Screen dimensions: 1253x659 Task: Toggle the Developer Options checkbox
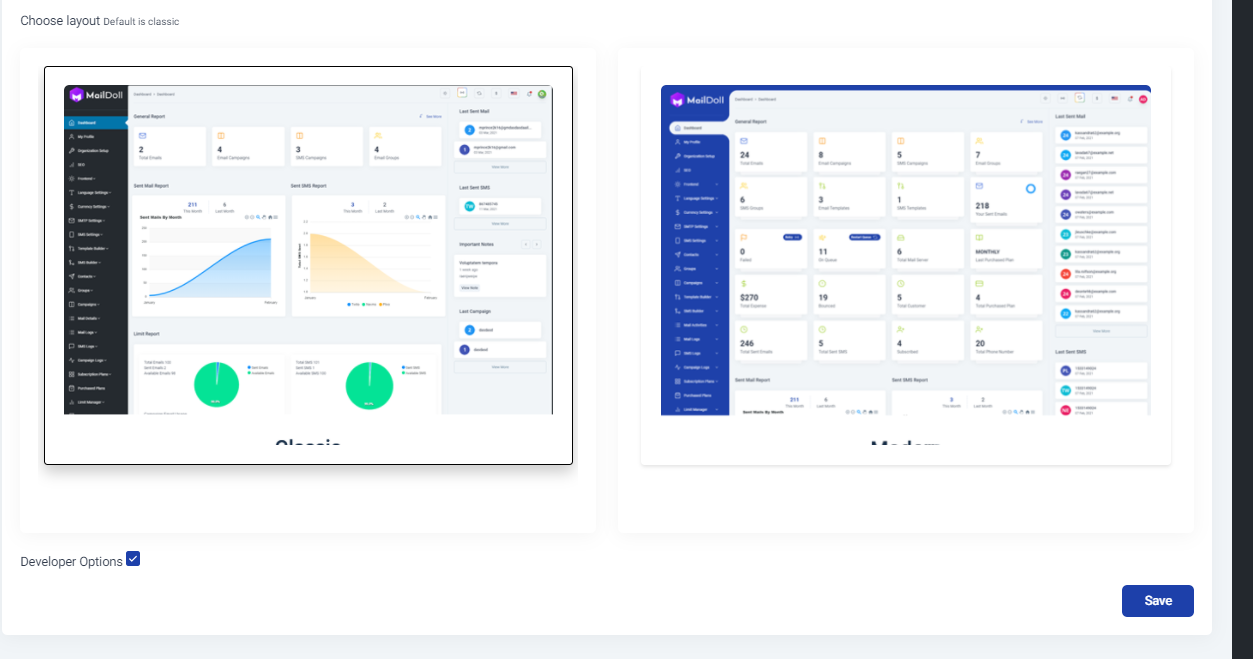point(133,559)
